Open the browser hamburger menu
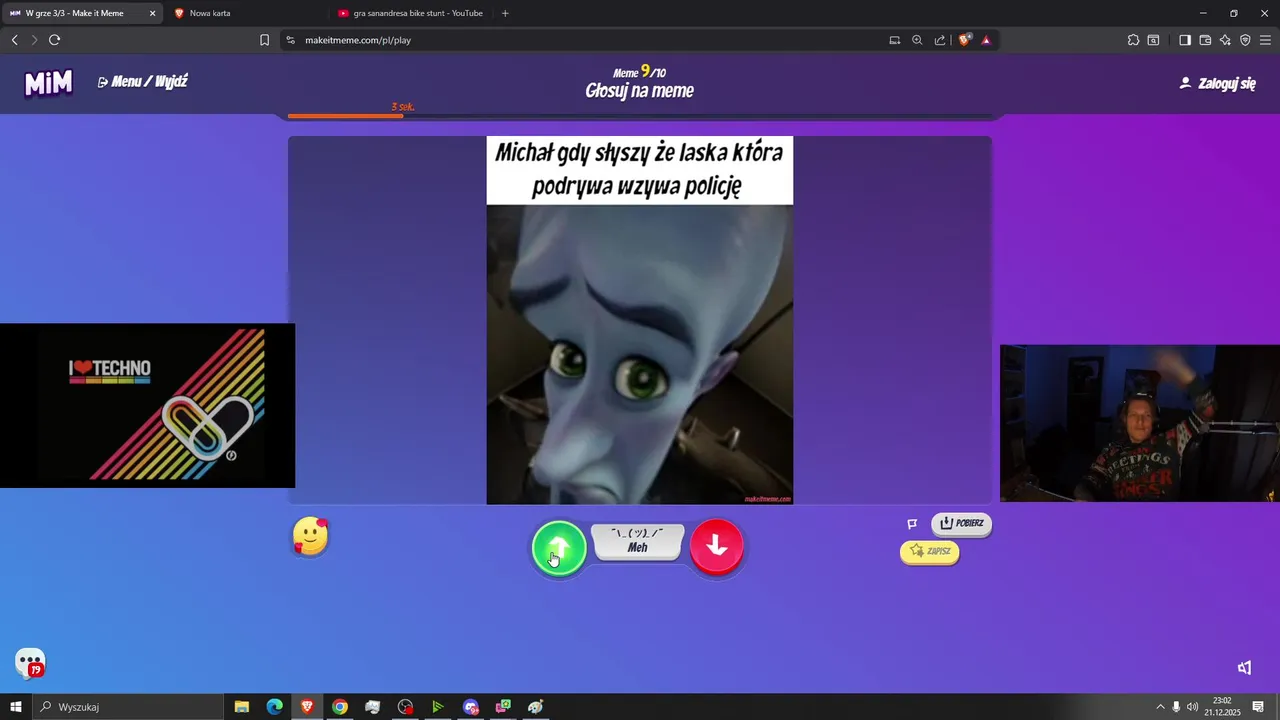1280x720 pixels. (x=1265, y=40)
